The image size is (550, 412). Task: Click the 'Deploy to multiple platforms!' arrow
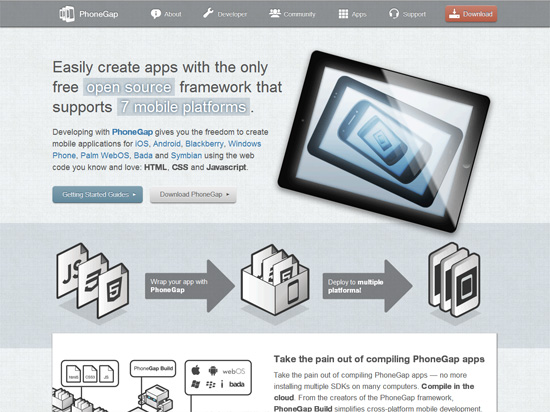click(x=367, y=286)
